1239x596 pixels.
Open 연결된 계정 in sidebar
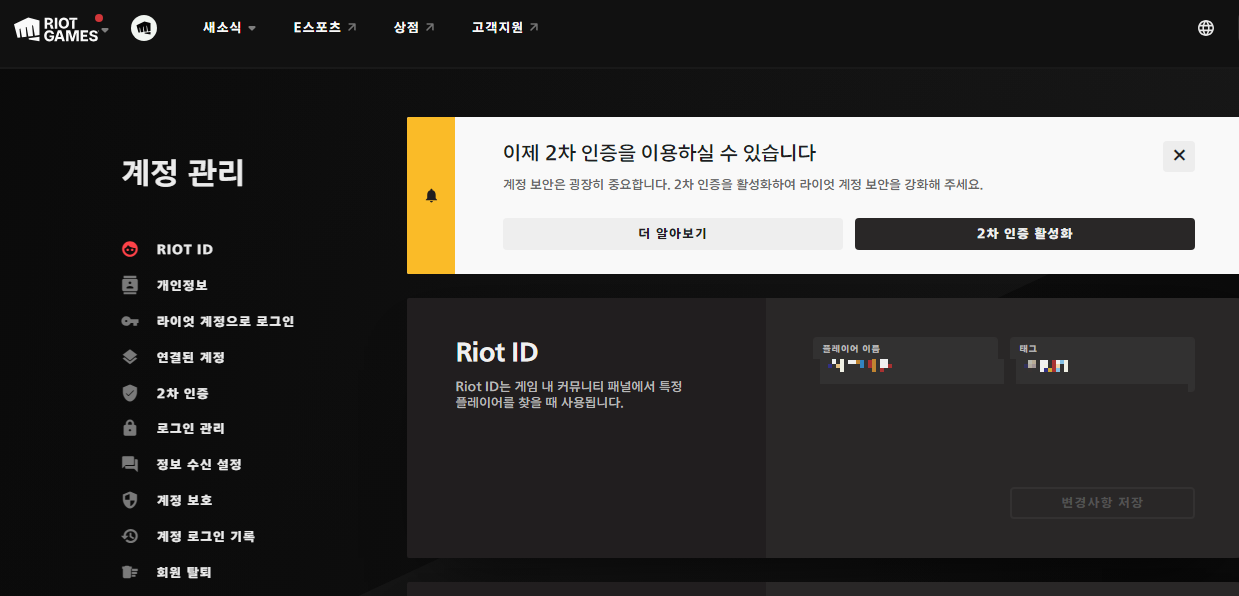tap(190, 357)
